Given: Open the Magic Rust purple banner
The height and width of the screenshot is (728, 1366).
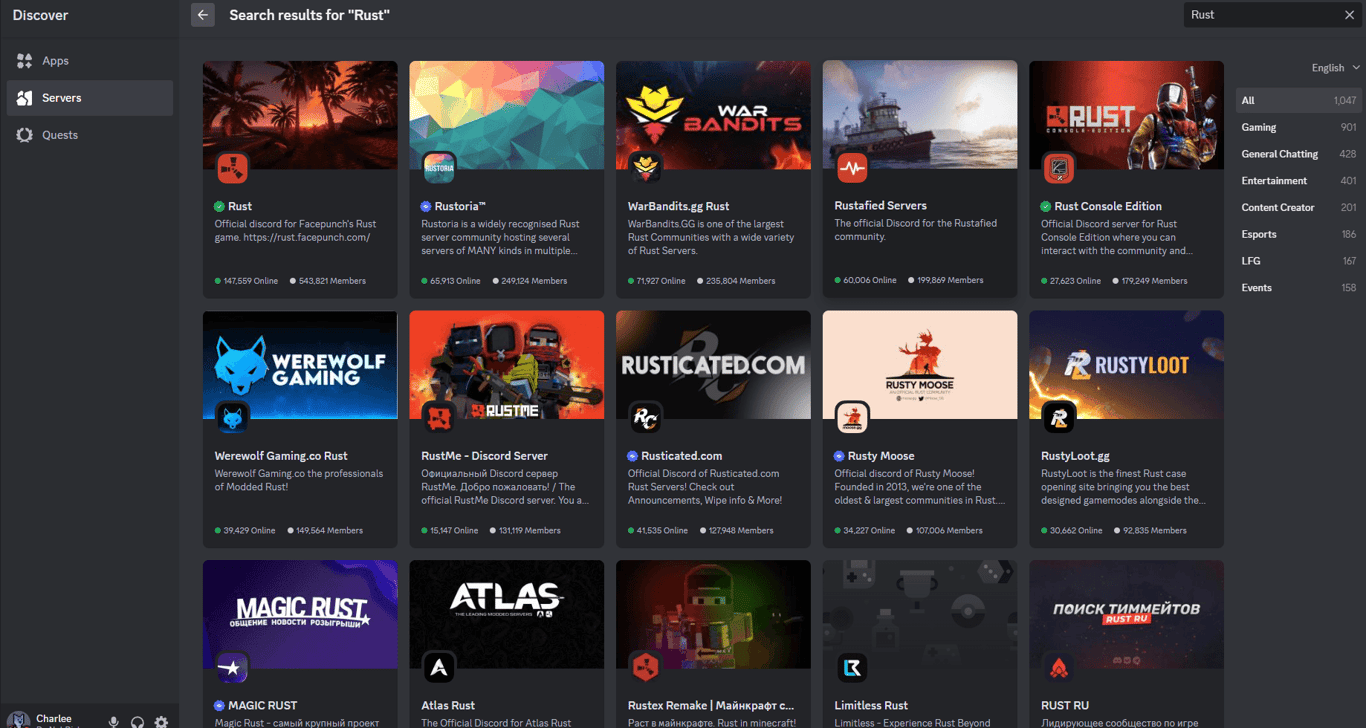Looking at the screenshot, I should pyautogui.click(x=300, y=612).
